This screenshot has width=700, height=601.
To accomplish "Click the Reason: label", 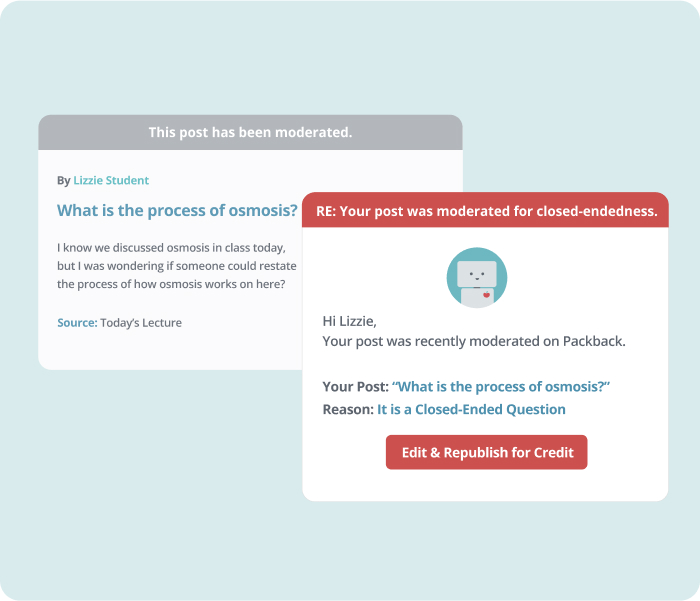I will tap(348, 409).
